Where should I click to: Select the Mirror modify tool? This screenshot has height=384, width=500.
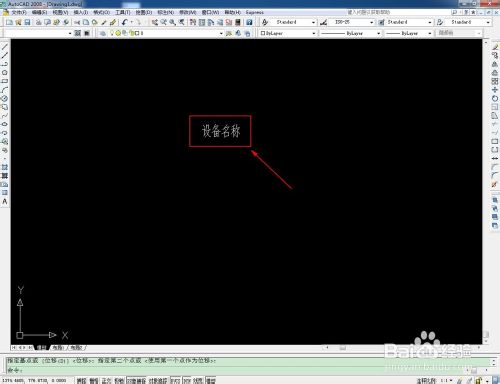(495, 64)
